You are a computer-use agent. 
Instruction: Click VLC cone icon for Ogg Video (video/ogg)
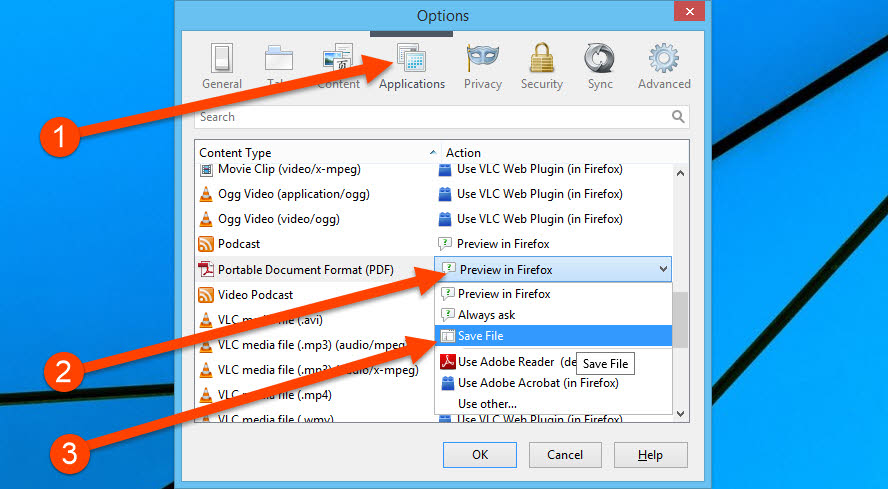206,219
